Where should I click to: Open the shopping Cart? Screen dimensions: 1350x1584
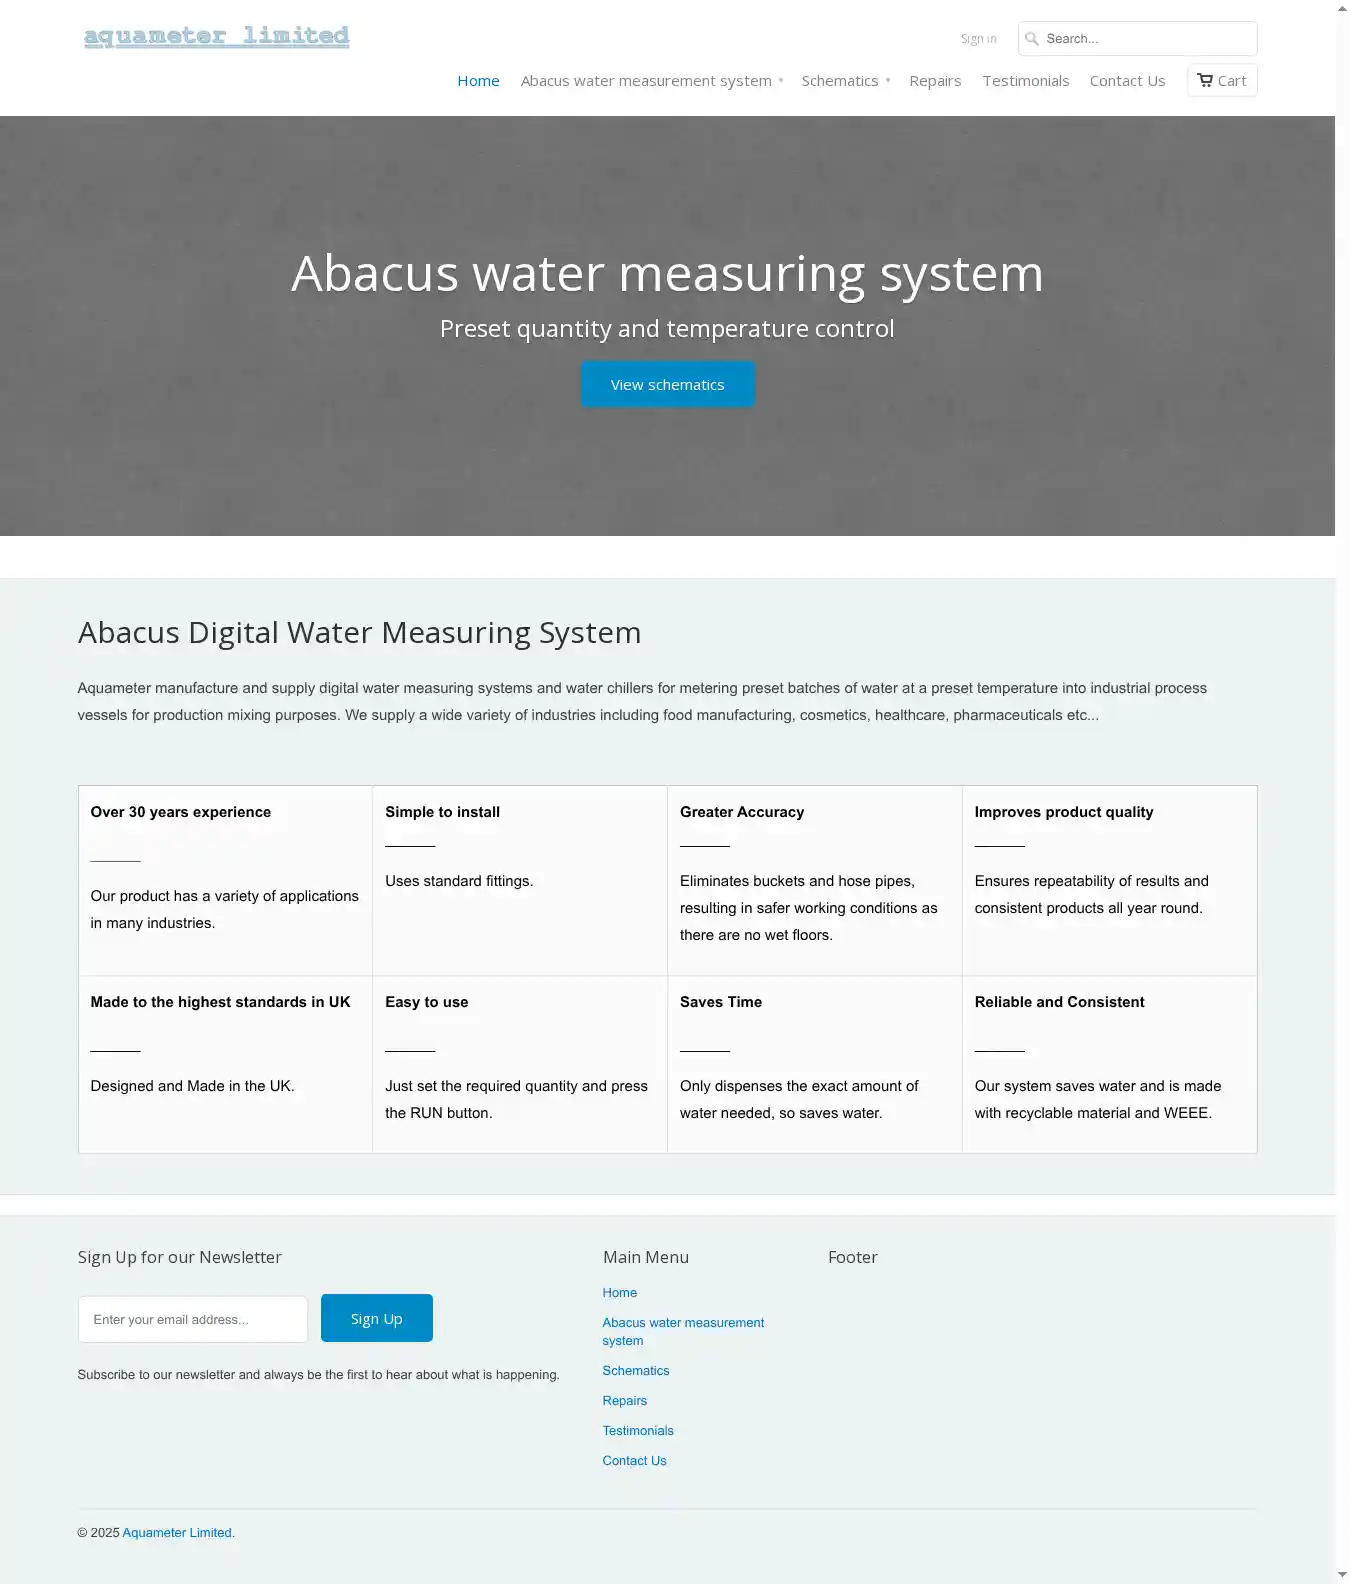tap(1222, 81)
